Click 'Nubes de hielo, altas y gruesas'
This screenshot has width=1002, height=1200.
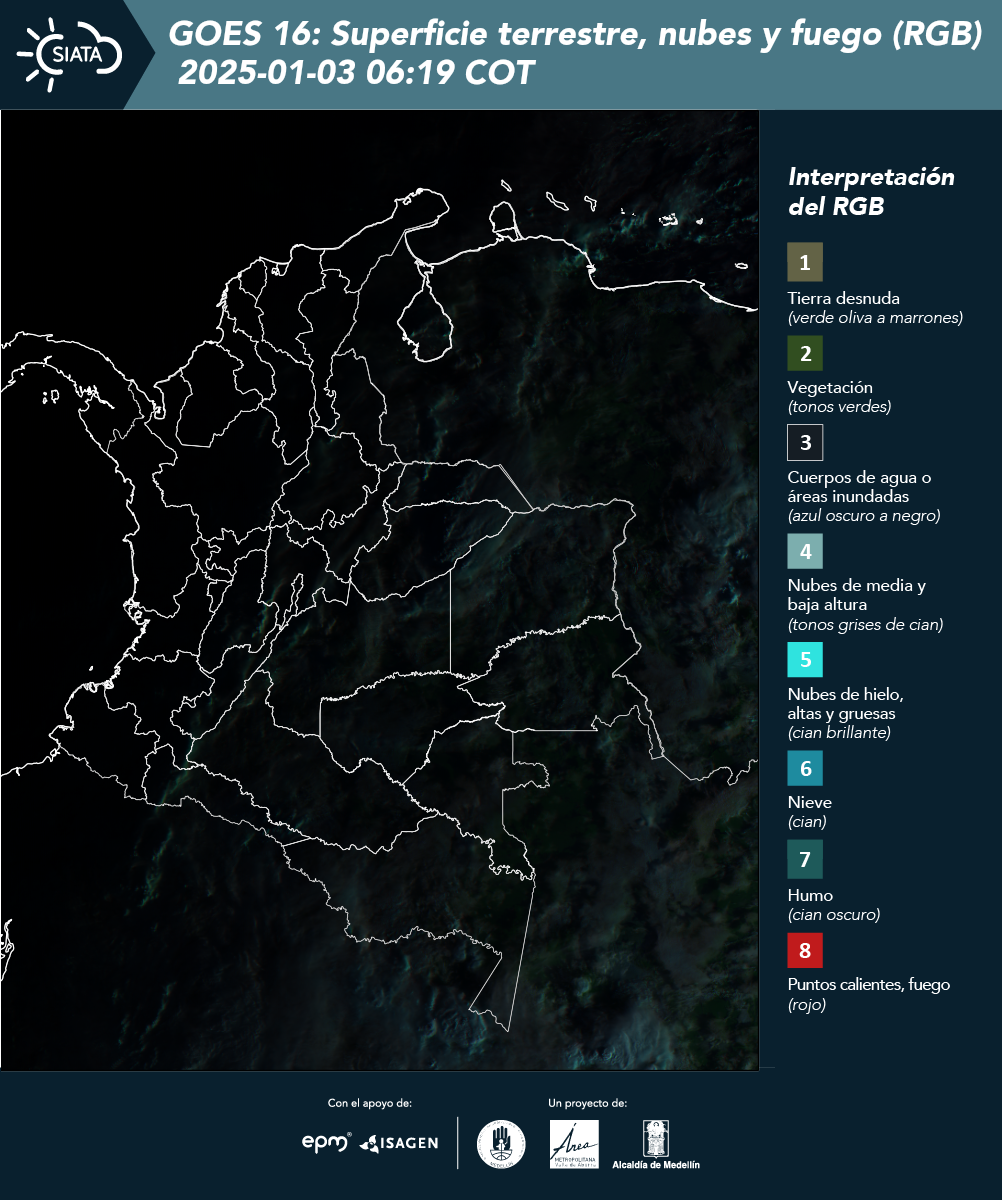pyautogui.click(x=846, y=704)
